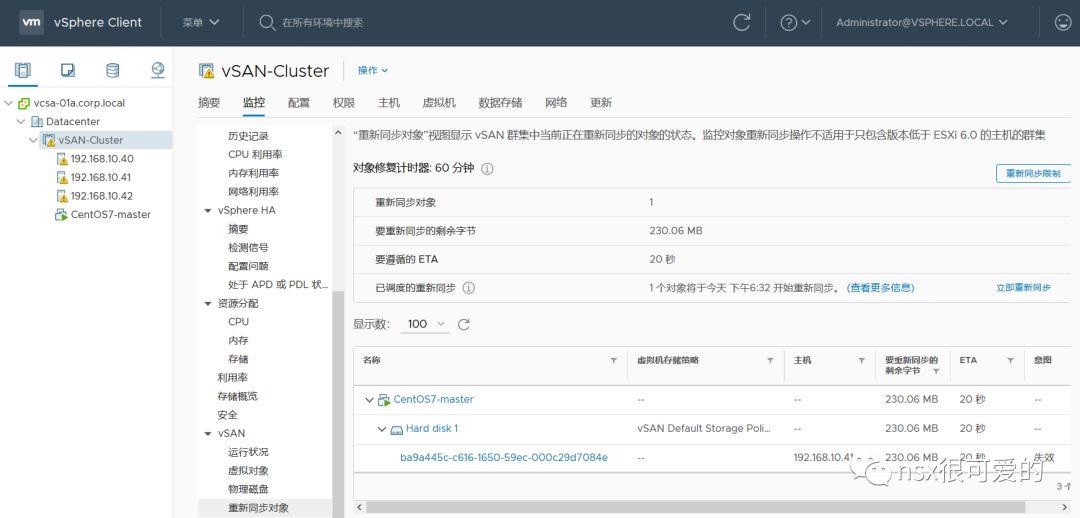Filter the host column
Image resolution: width=1080 pixels, height=518 pixels.
(x=862, y=360)
